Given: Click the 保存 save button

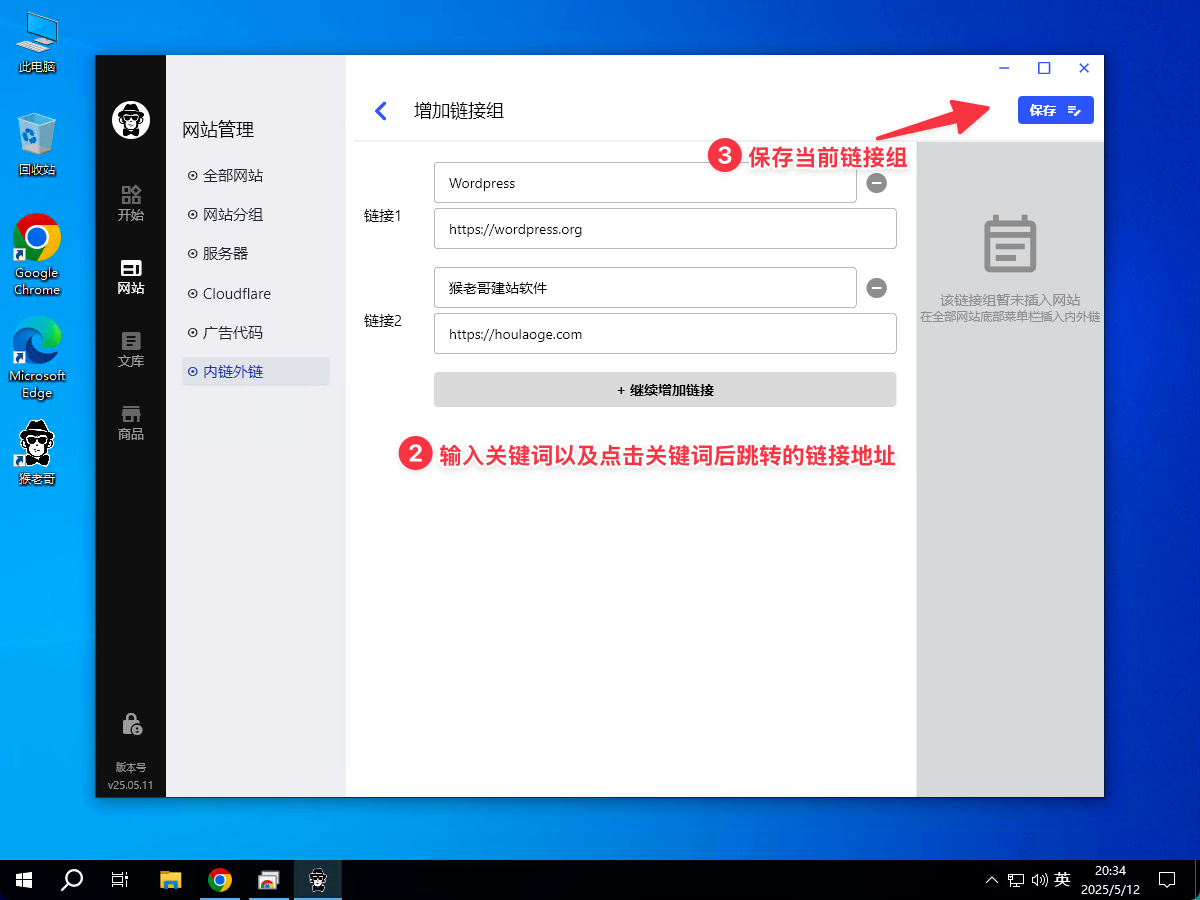Looking at the screenshot, I should point(1055,110).
